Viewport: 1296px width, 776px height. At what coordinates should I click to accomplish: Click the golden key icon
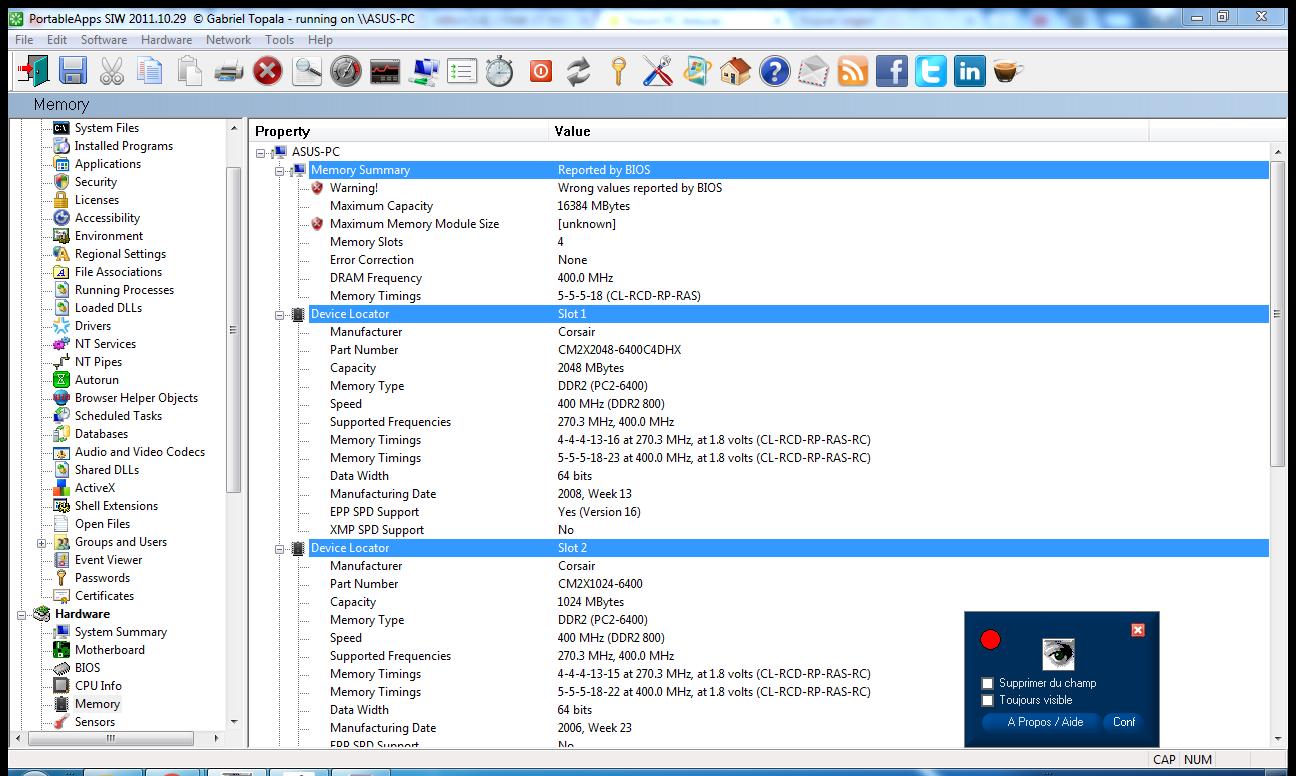[x=618, y=71]
